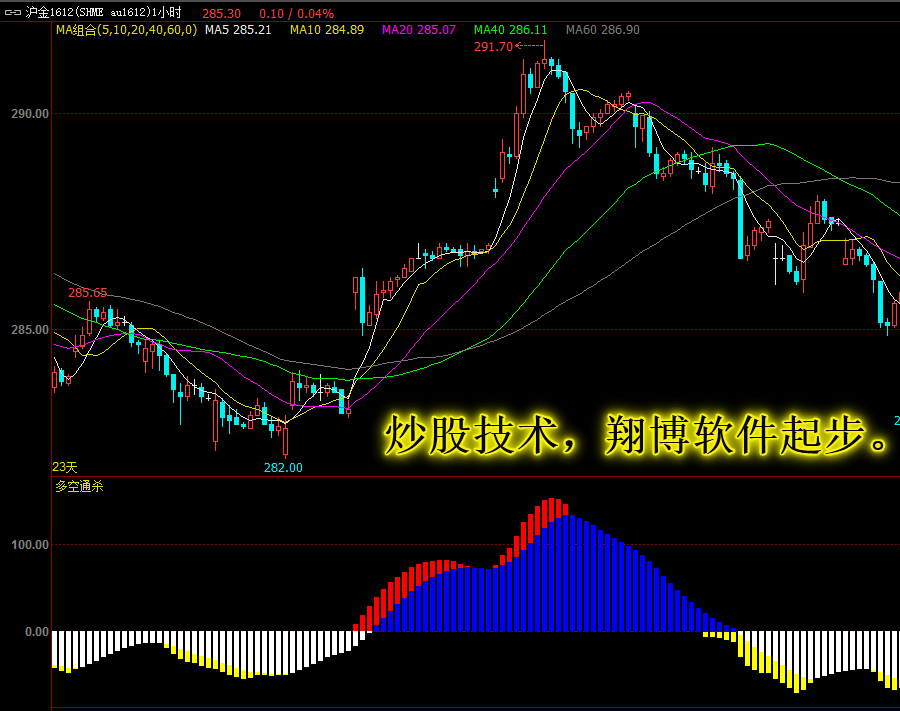Viewport: 900px width, 711px height.
Task: Select the MA10 284.89 label
Action: tap(327, 30)
